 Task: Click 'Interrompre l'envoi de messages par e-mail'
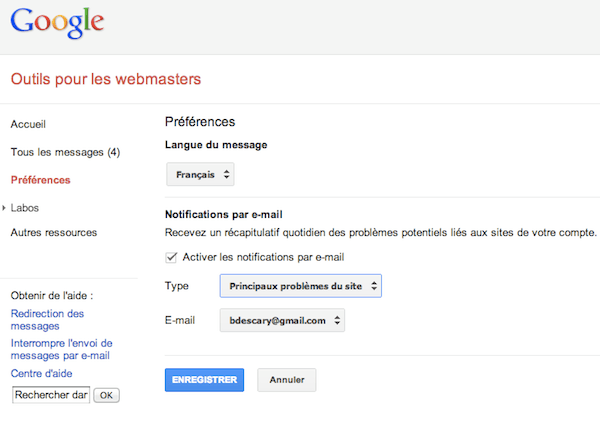(x=60, y=348)
